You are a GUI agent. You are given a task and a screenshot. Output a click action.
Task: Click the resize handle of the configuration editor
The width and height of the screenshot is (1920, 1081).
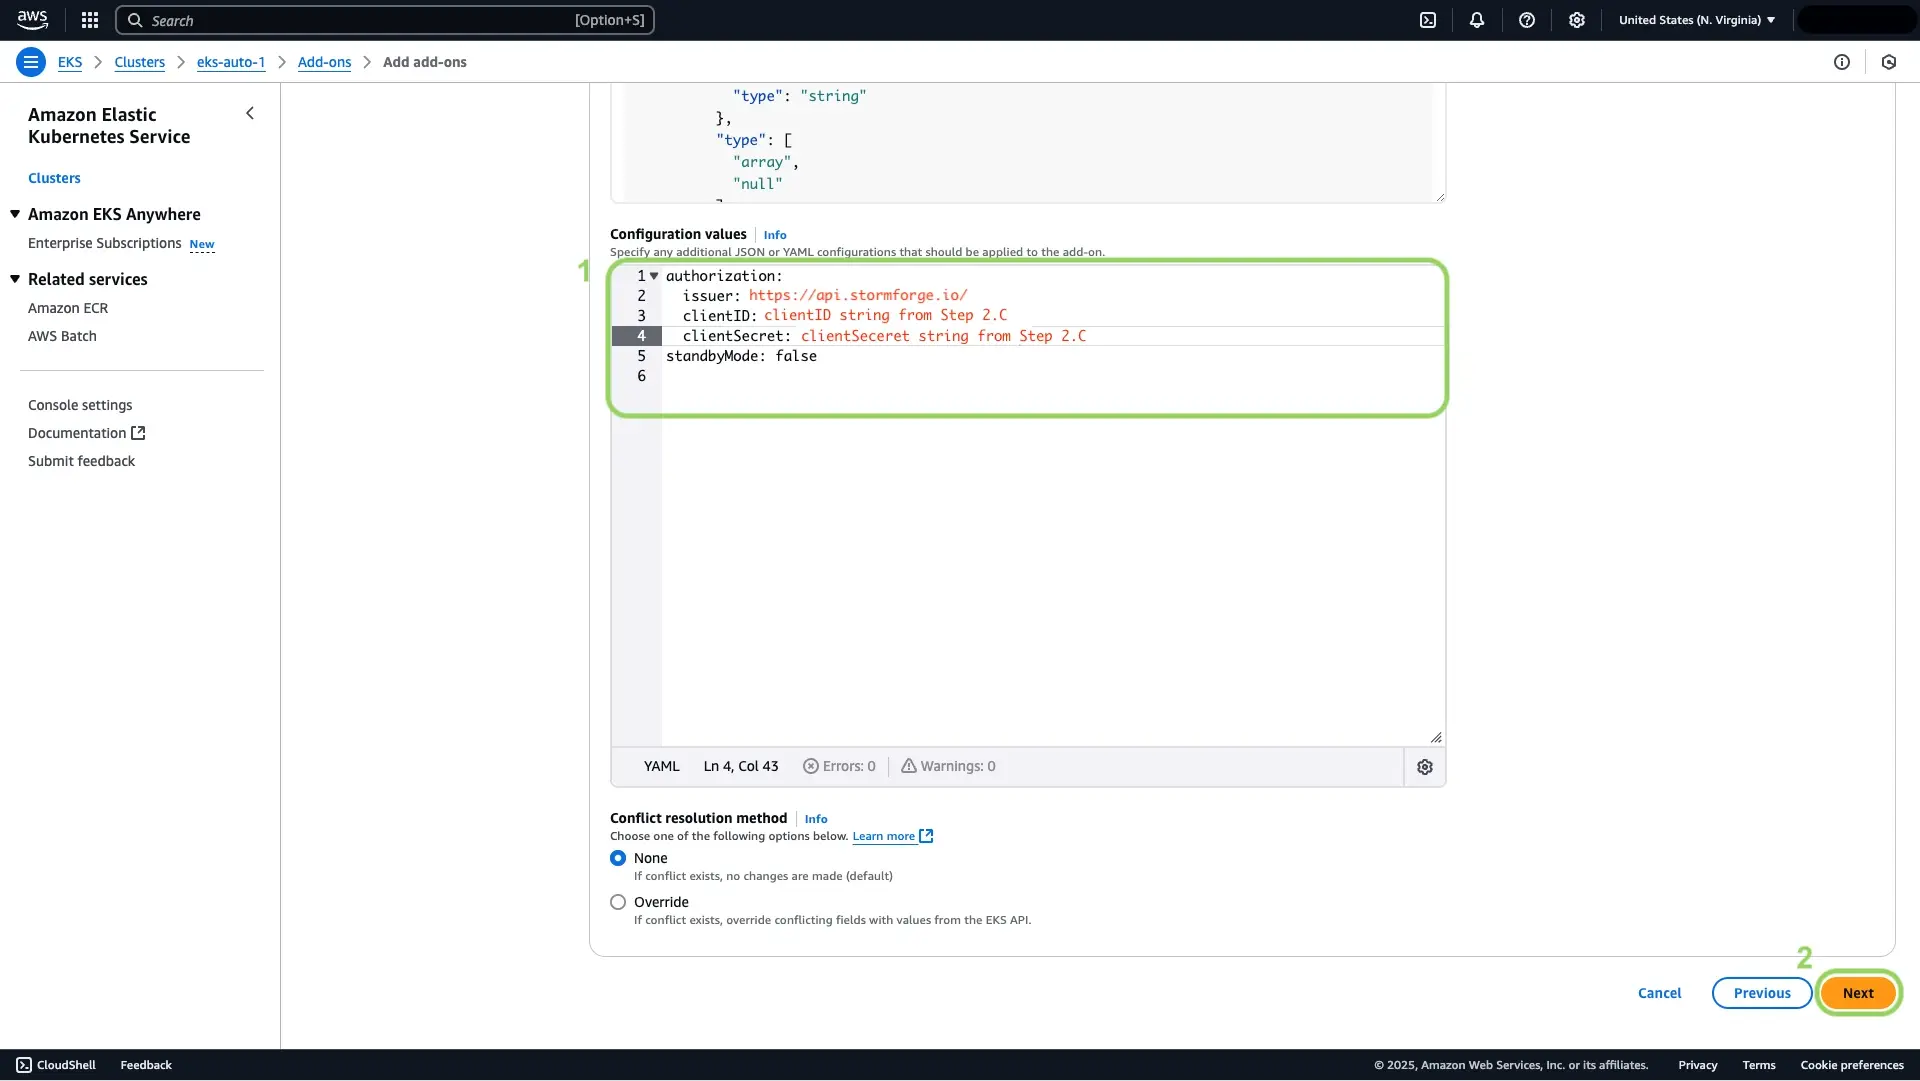coord(1436,737)
